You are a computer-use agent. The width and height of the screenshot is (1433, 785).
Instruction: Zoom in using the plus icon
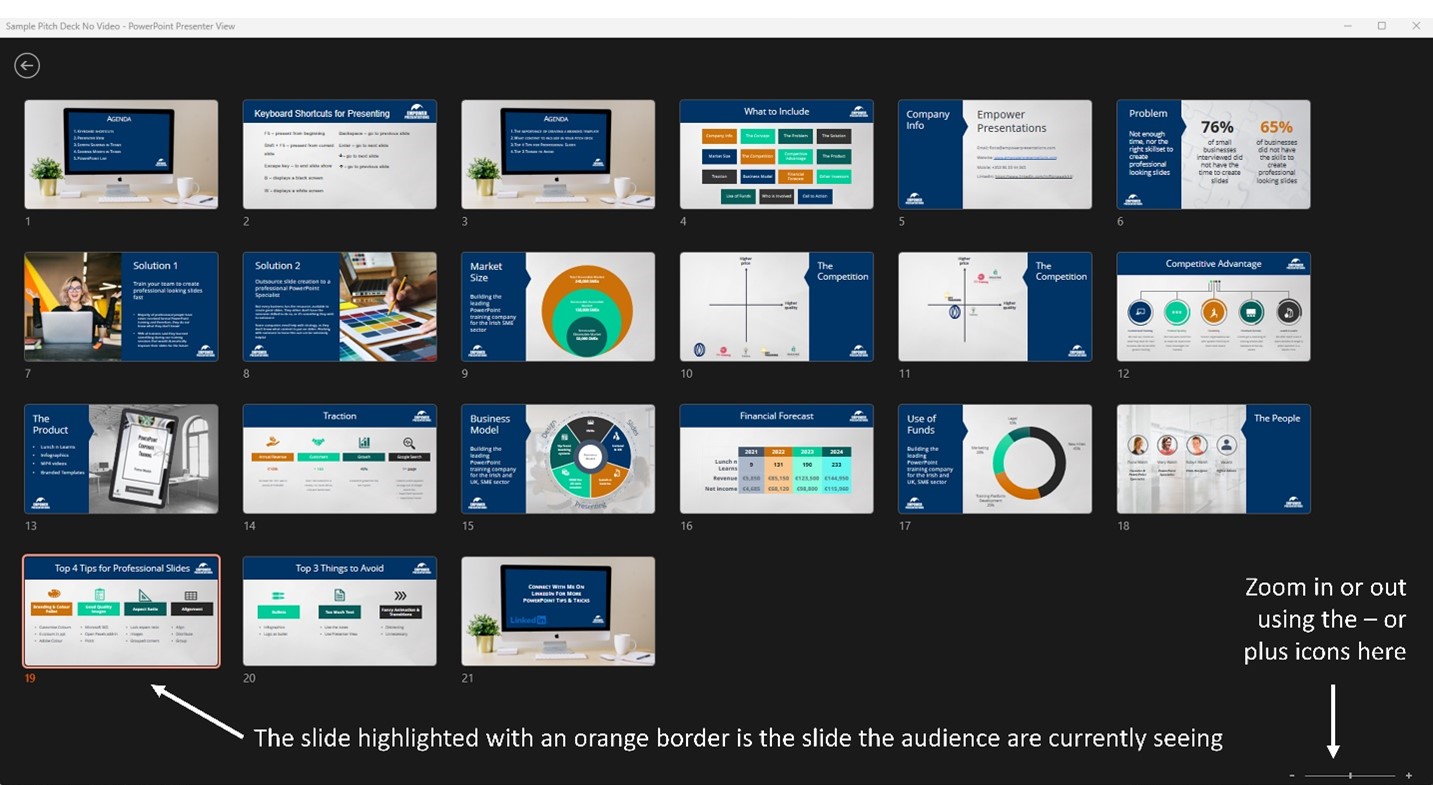1407,775
